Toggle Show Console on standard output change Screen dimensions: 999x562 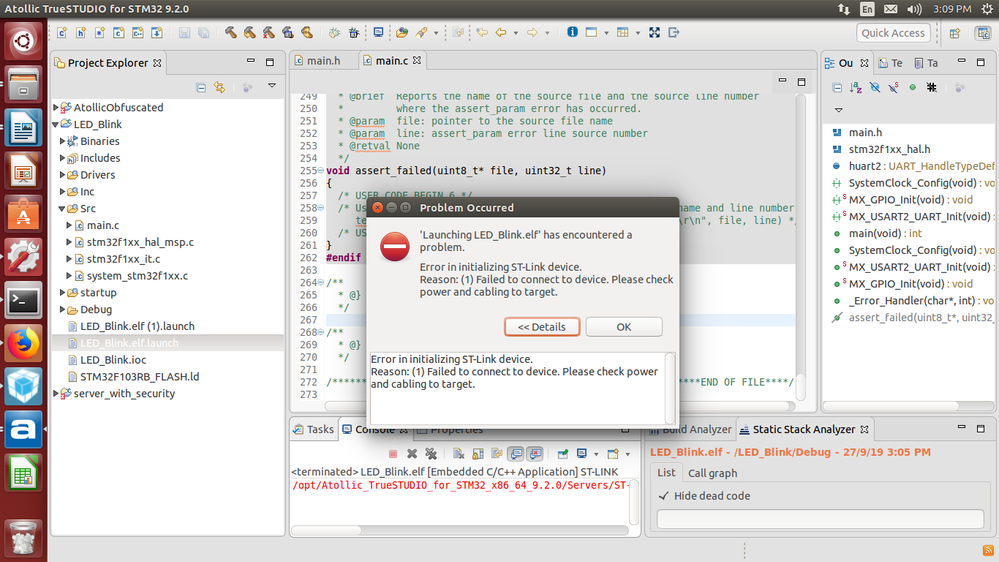(x=516, y=454)
